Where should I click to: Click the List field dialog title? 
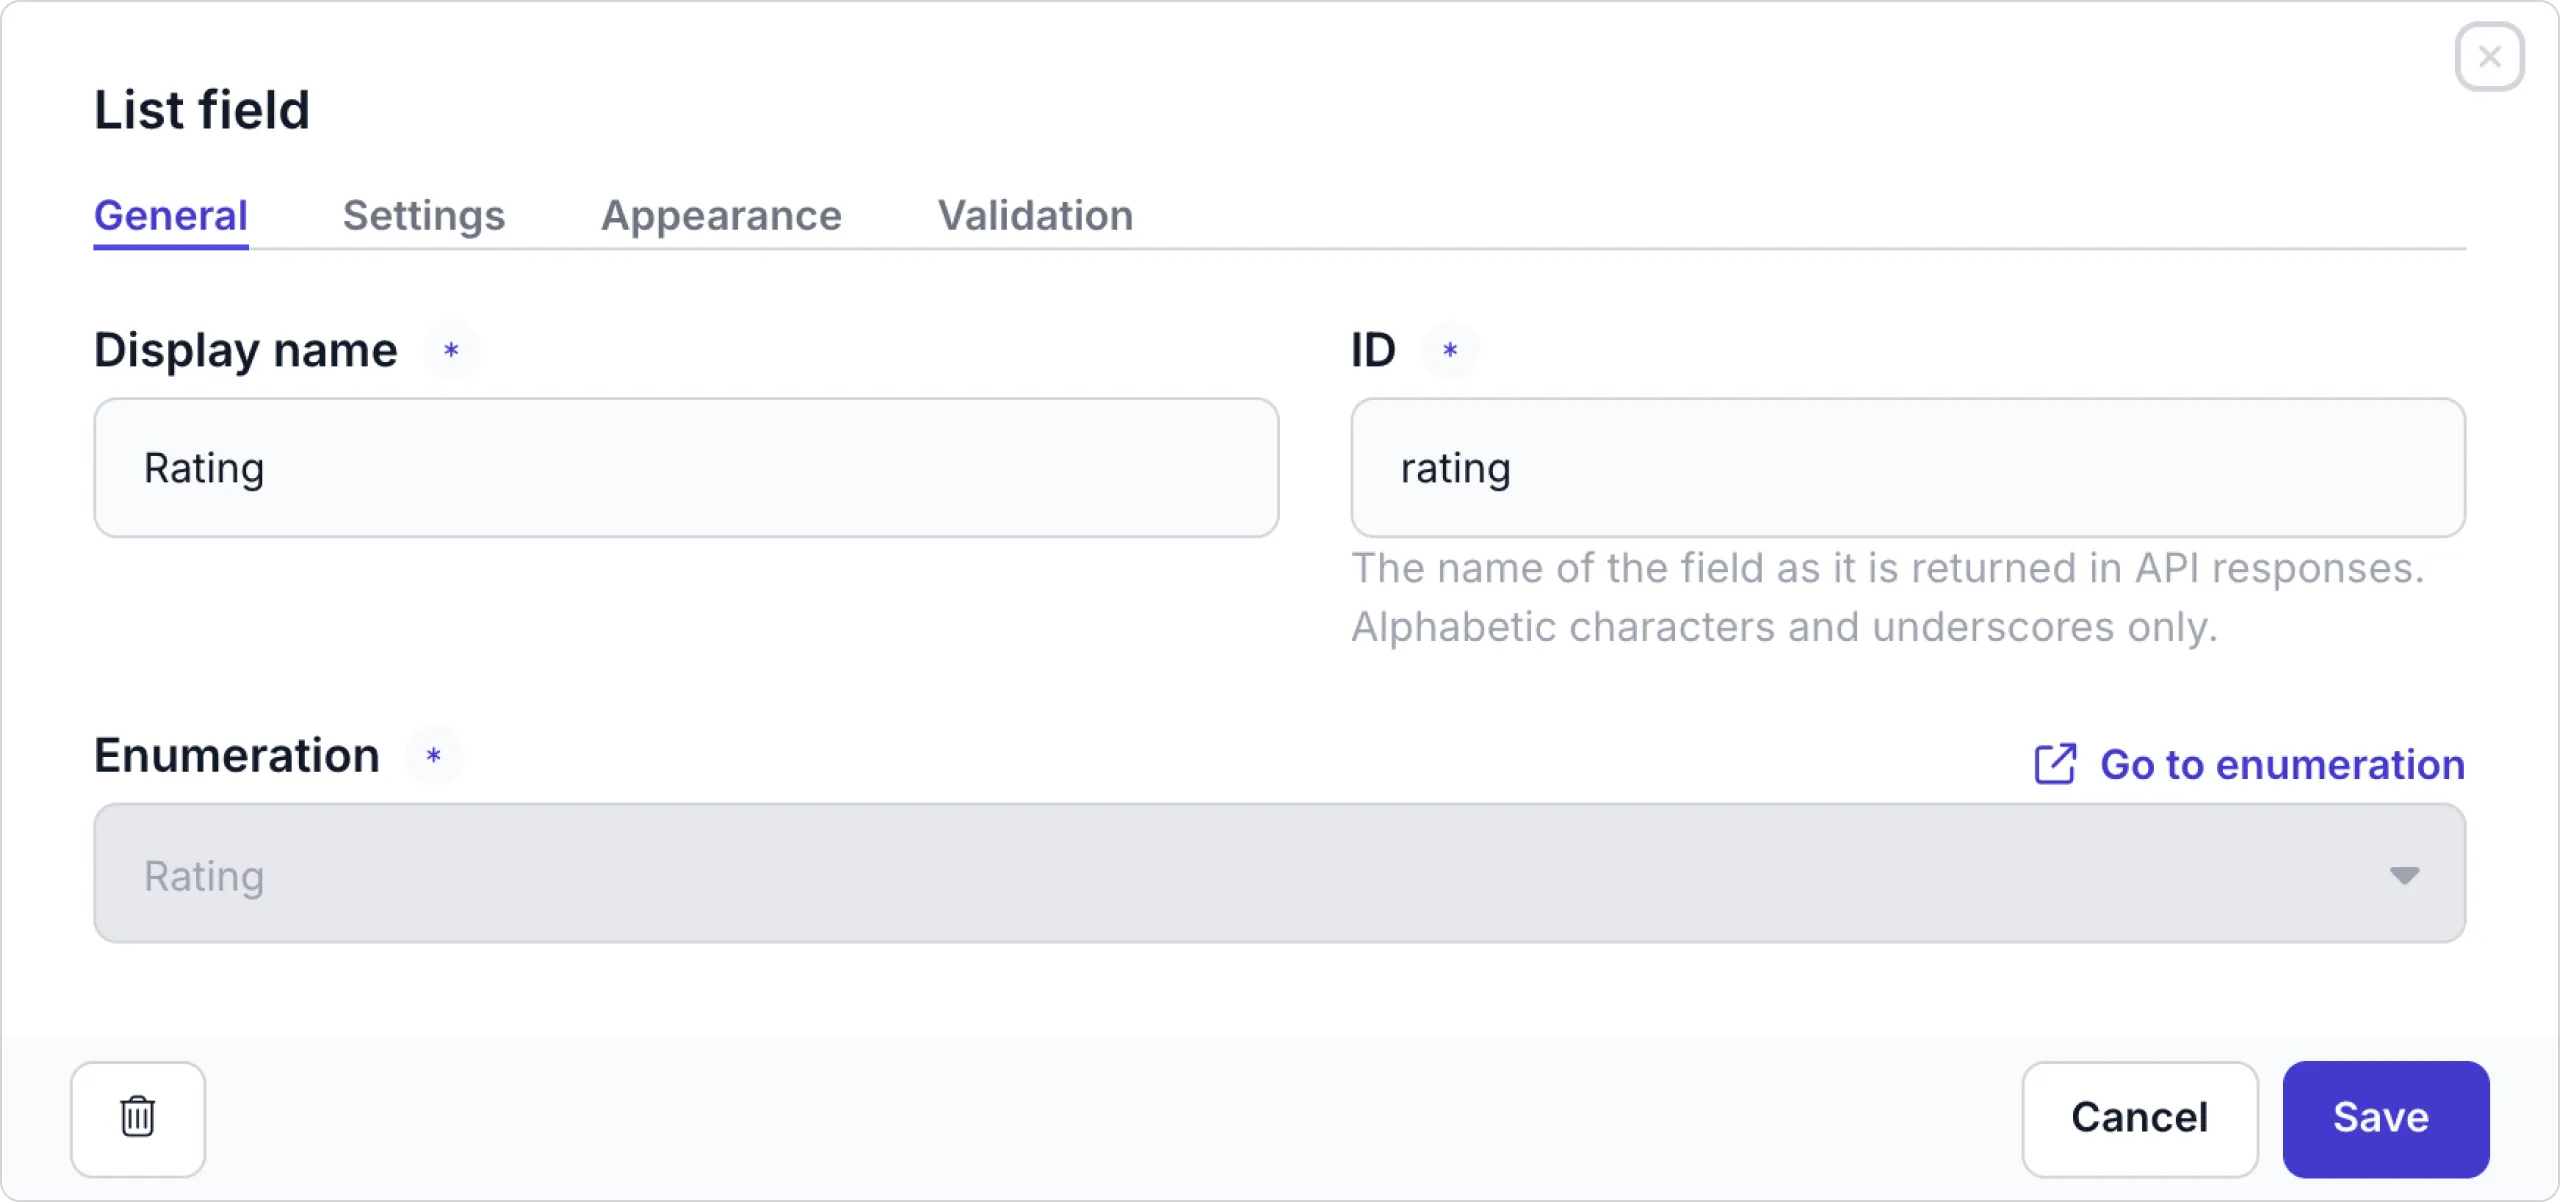click(x=202, y=108)
